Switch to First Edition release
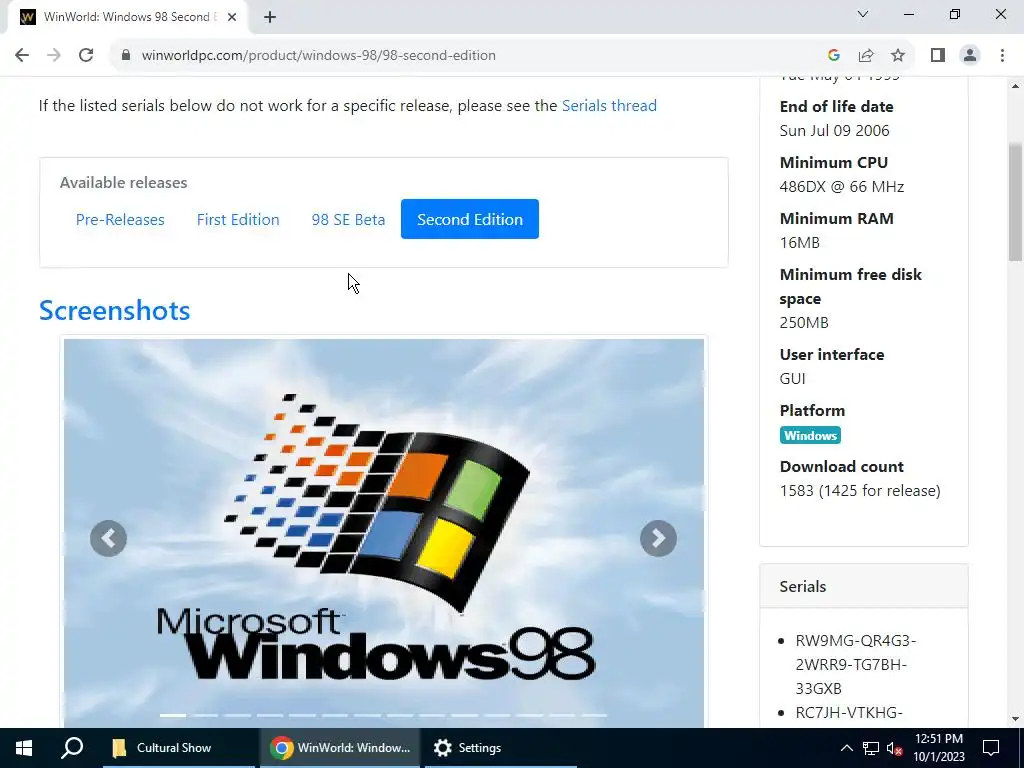 (238, 219)
